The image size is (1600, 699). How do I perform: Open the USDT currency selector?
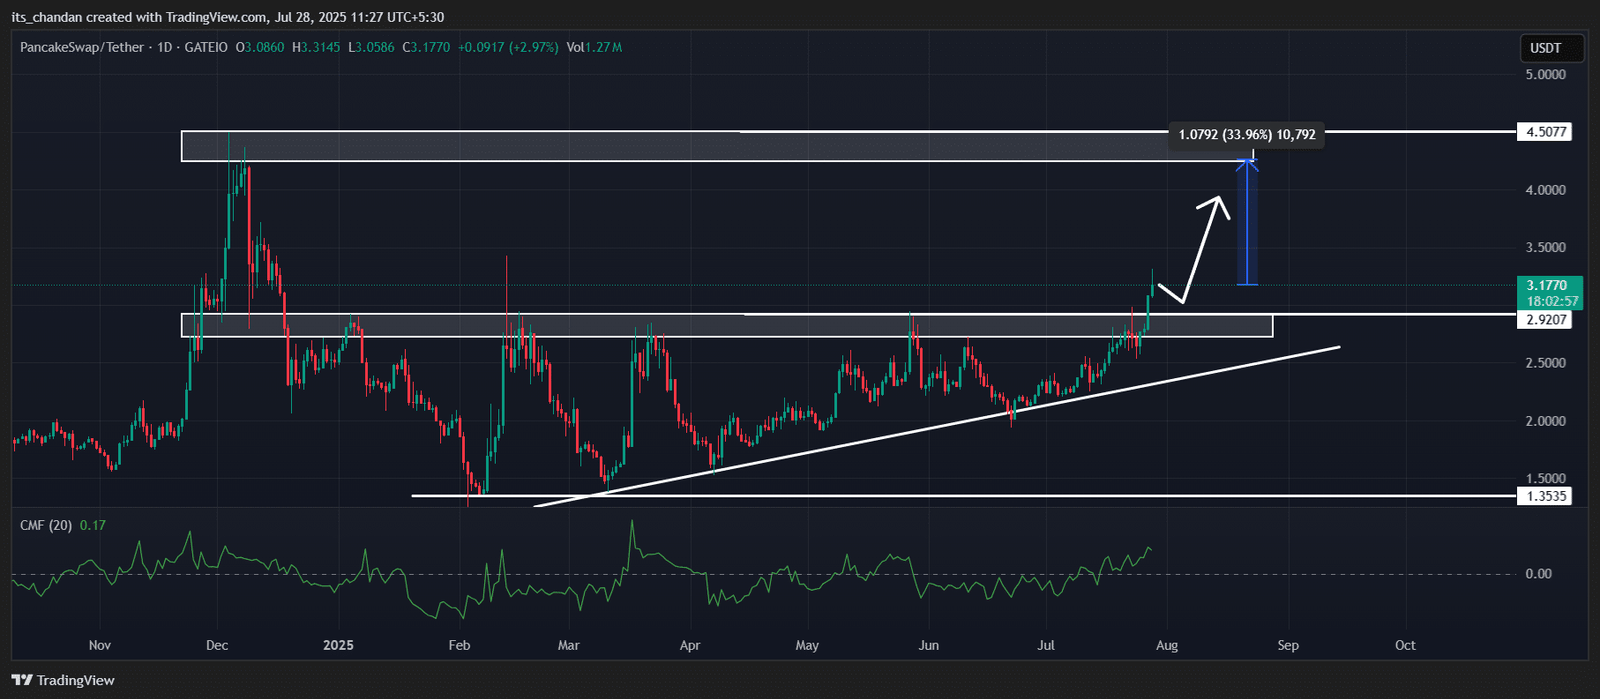(1545, 48)
